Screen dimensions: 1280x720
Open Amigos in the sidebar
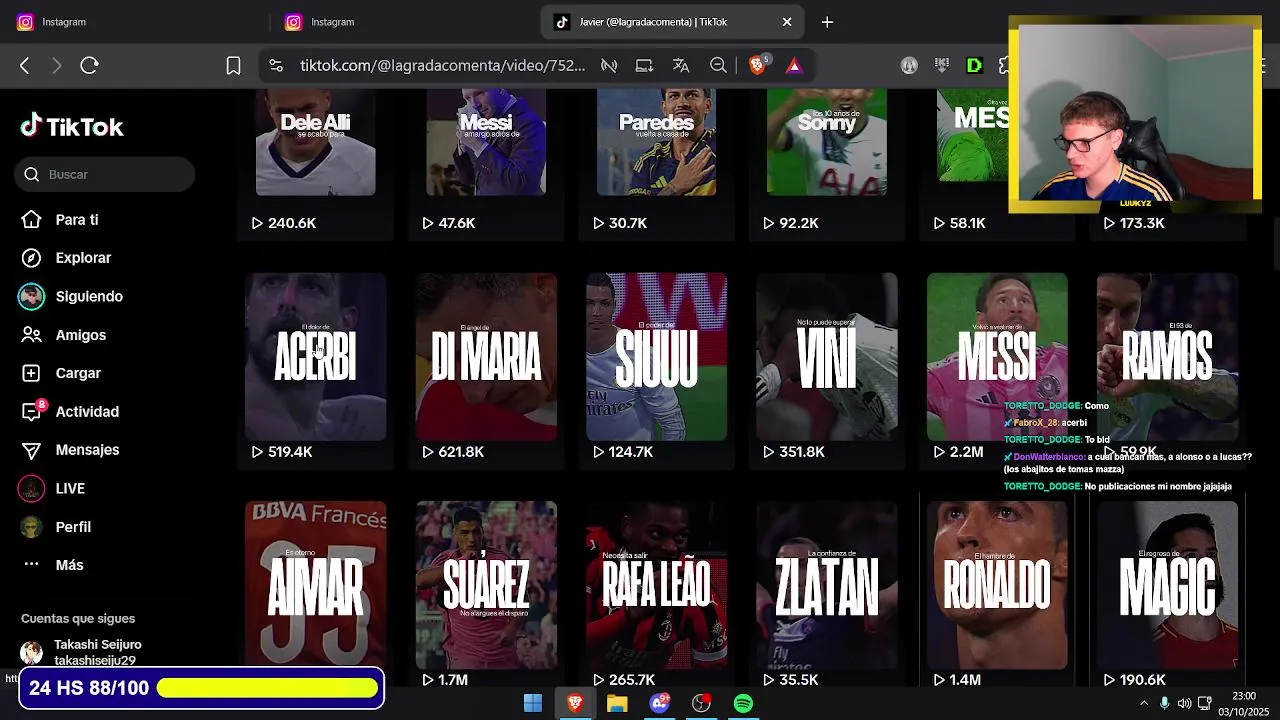click(x=80, y=335)
